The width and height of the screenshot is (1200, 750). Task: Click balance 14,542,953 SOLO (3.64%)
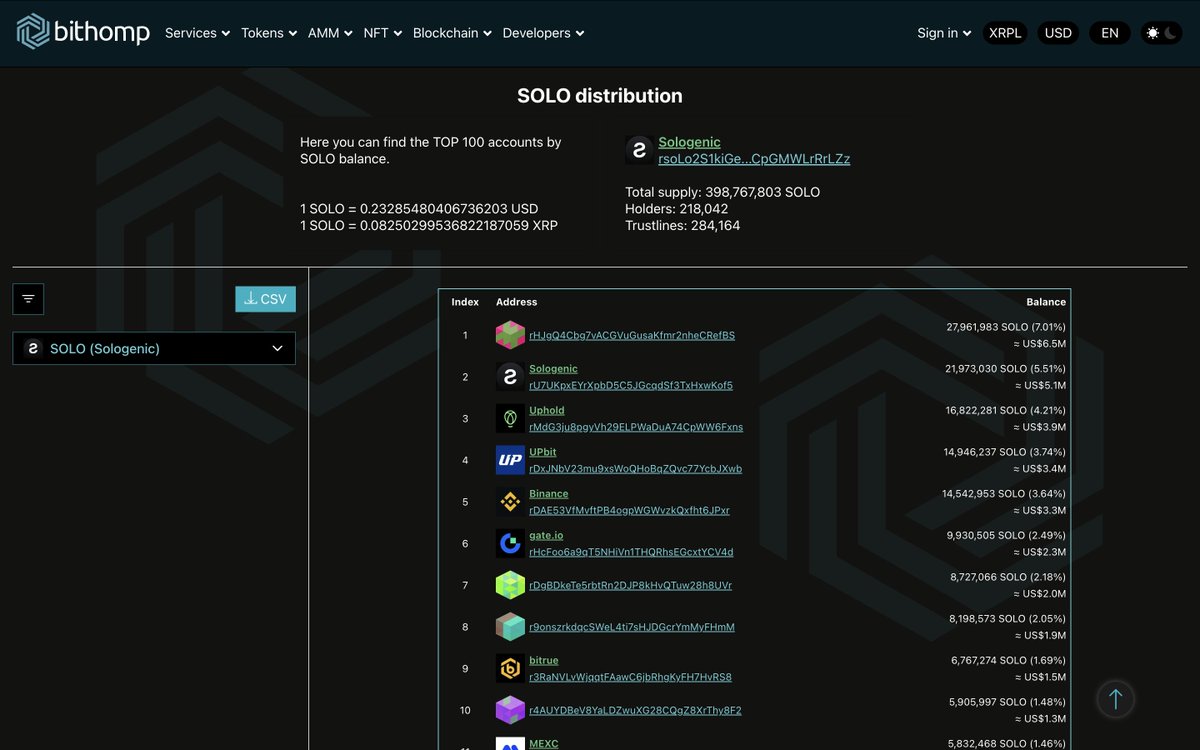coord(1004,494)
